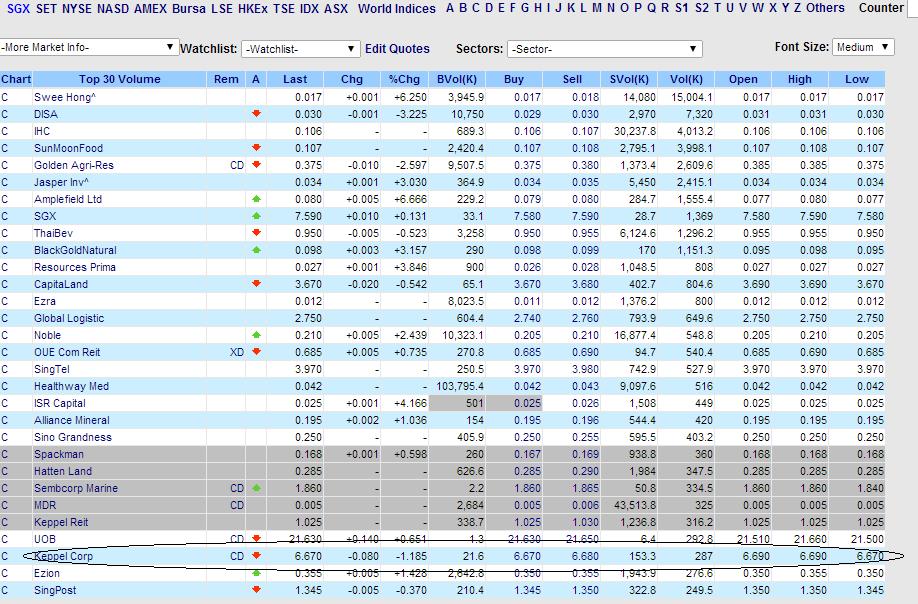The height and width of the screenshot is (604, 918).
Task: Open the AMEX market tab
Action: coord(150,9)
